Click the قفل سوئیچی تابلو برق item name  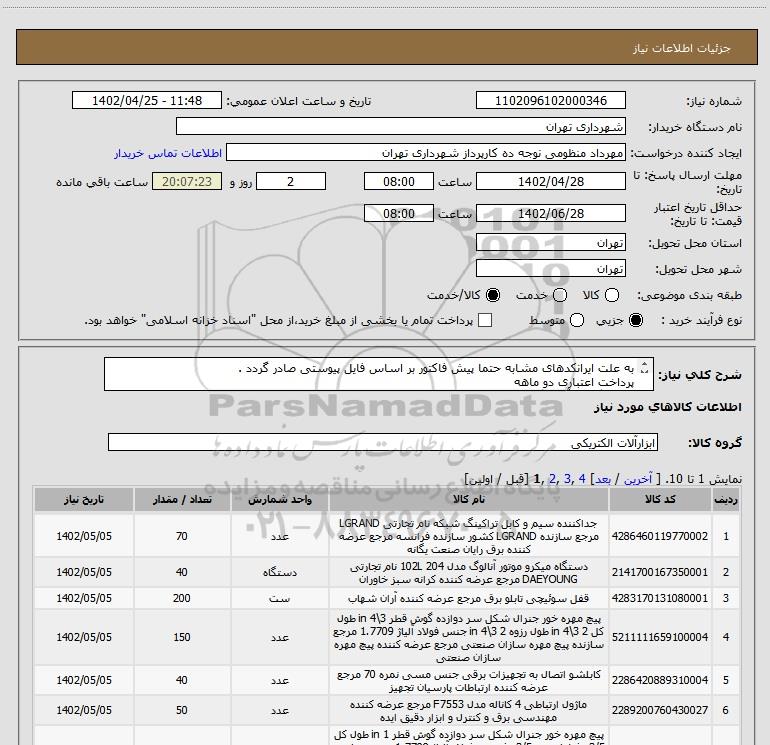click(x=468, y=598)
